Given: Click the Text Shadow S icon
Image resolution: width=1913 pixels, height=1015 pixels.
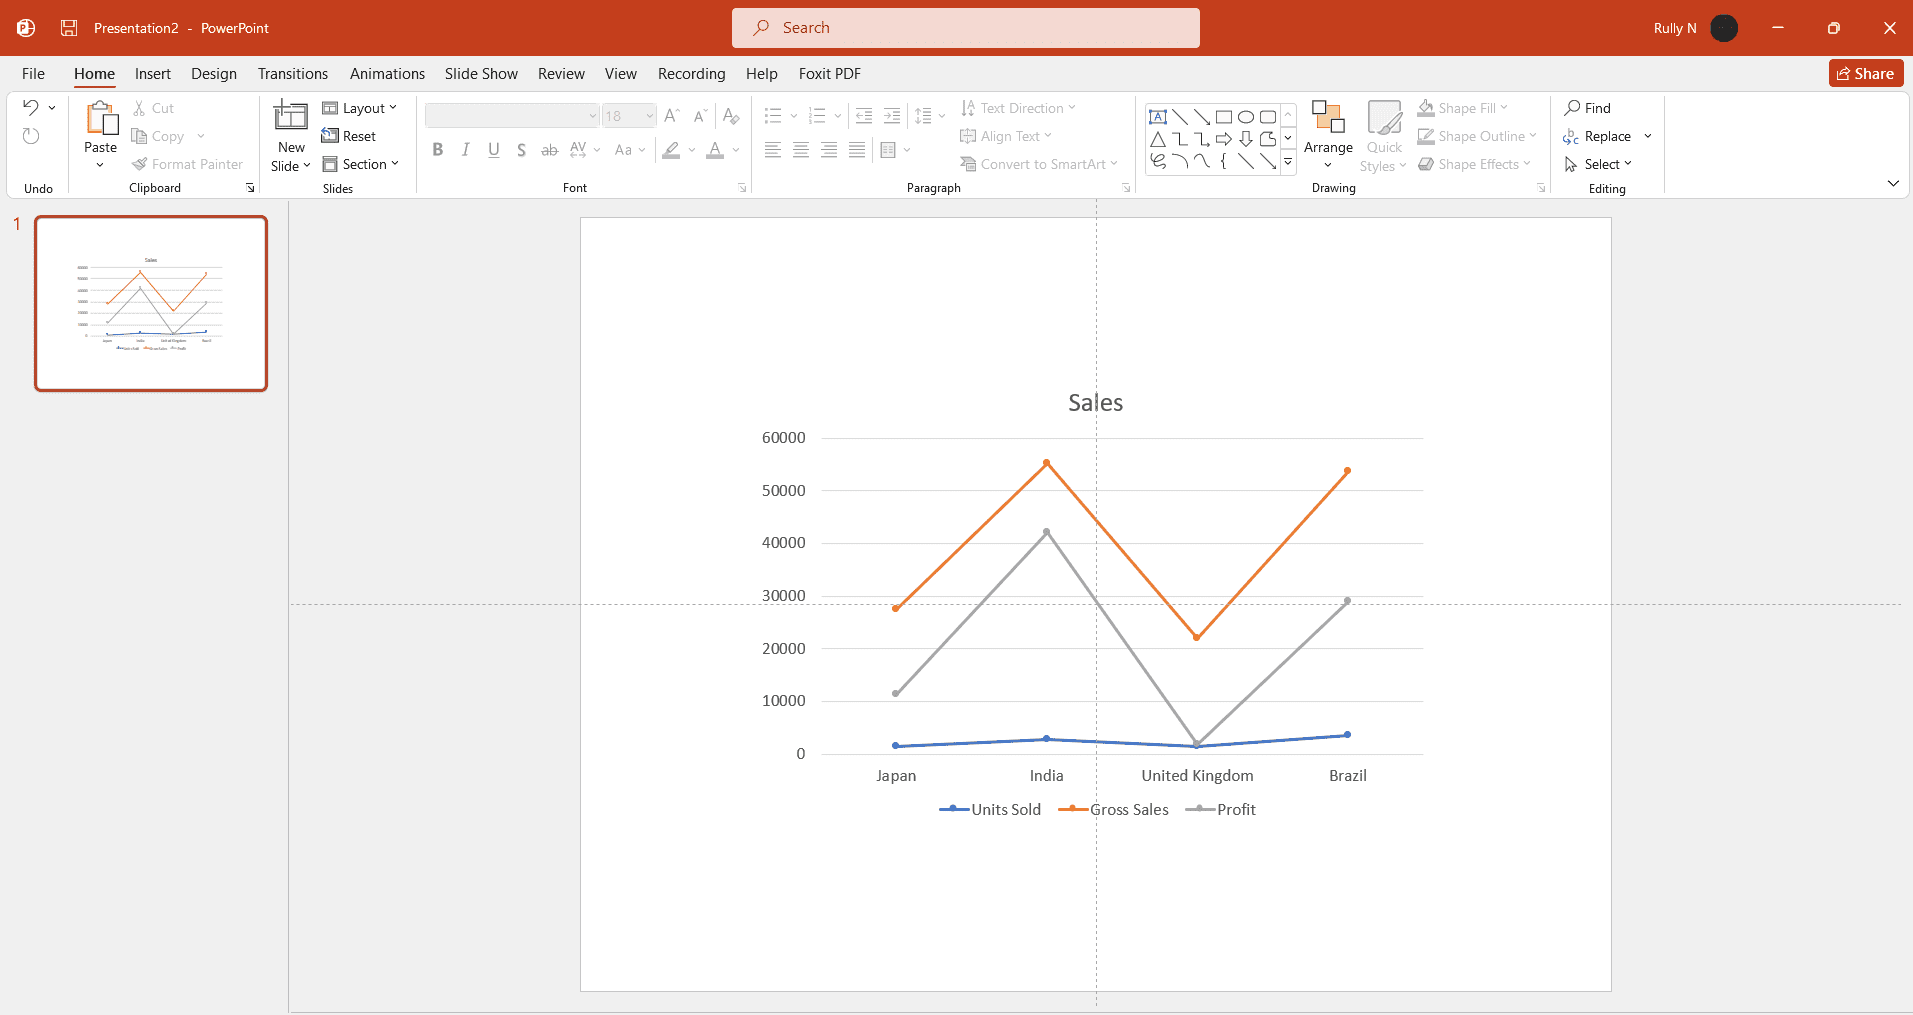Looking at the screenshot, I should click(x=521, y=150).
